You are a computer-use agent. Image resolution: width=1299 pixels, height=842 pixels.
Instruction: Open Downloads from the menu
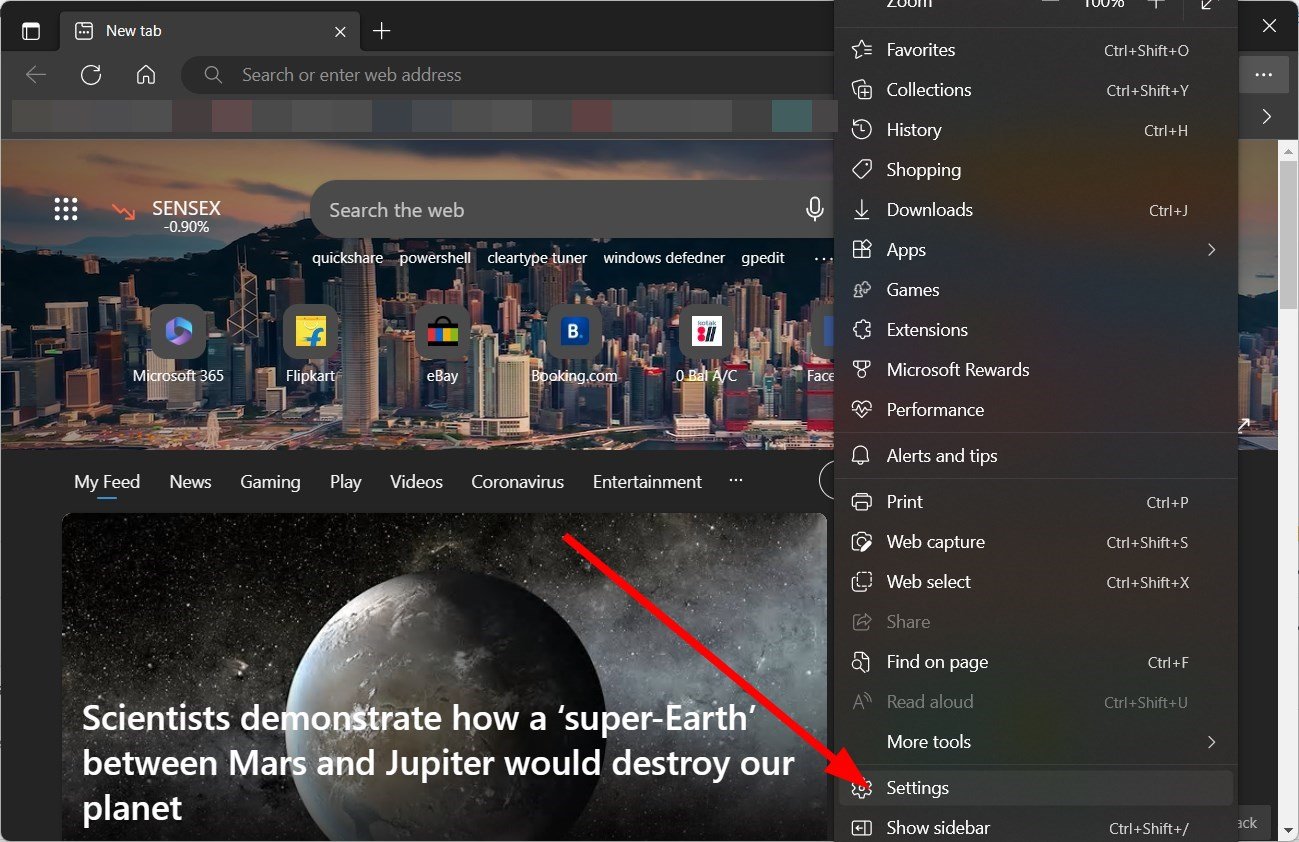(x=1036, y=210)
